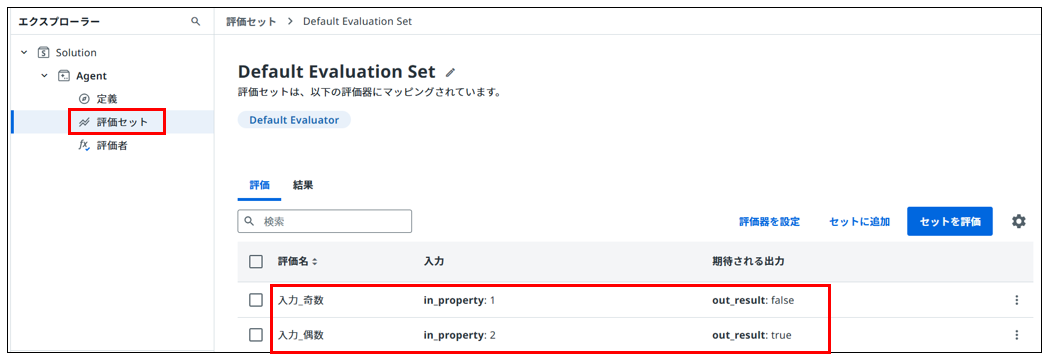Screen dimensions: 1050x362
Task: Select the 評価 tab
Action: (259, 185)
